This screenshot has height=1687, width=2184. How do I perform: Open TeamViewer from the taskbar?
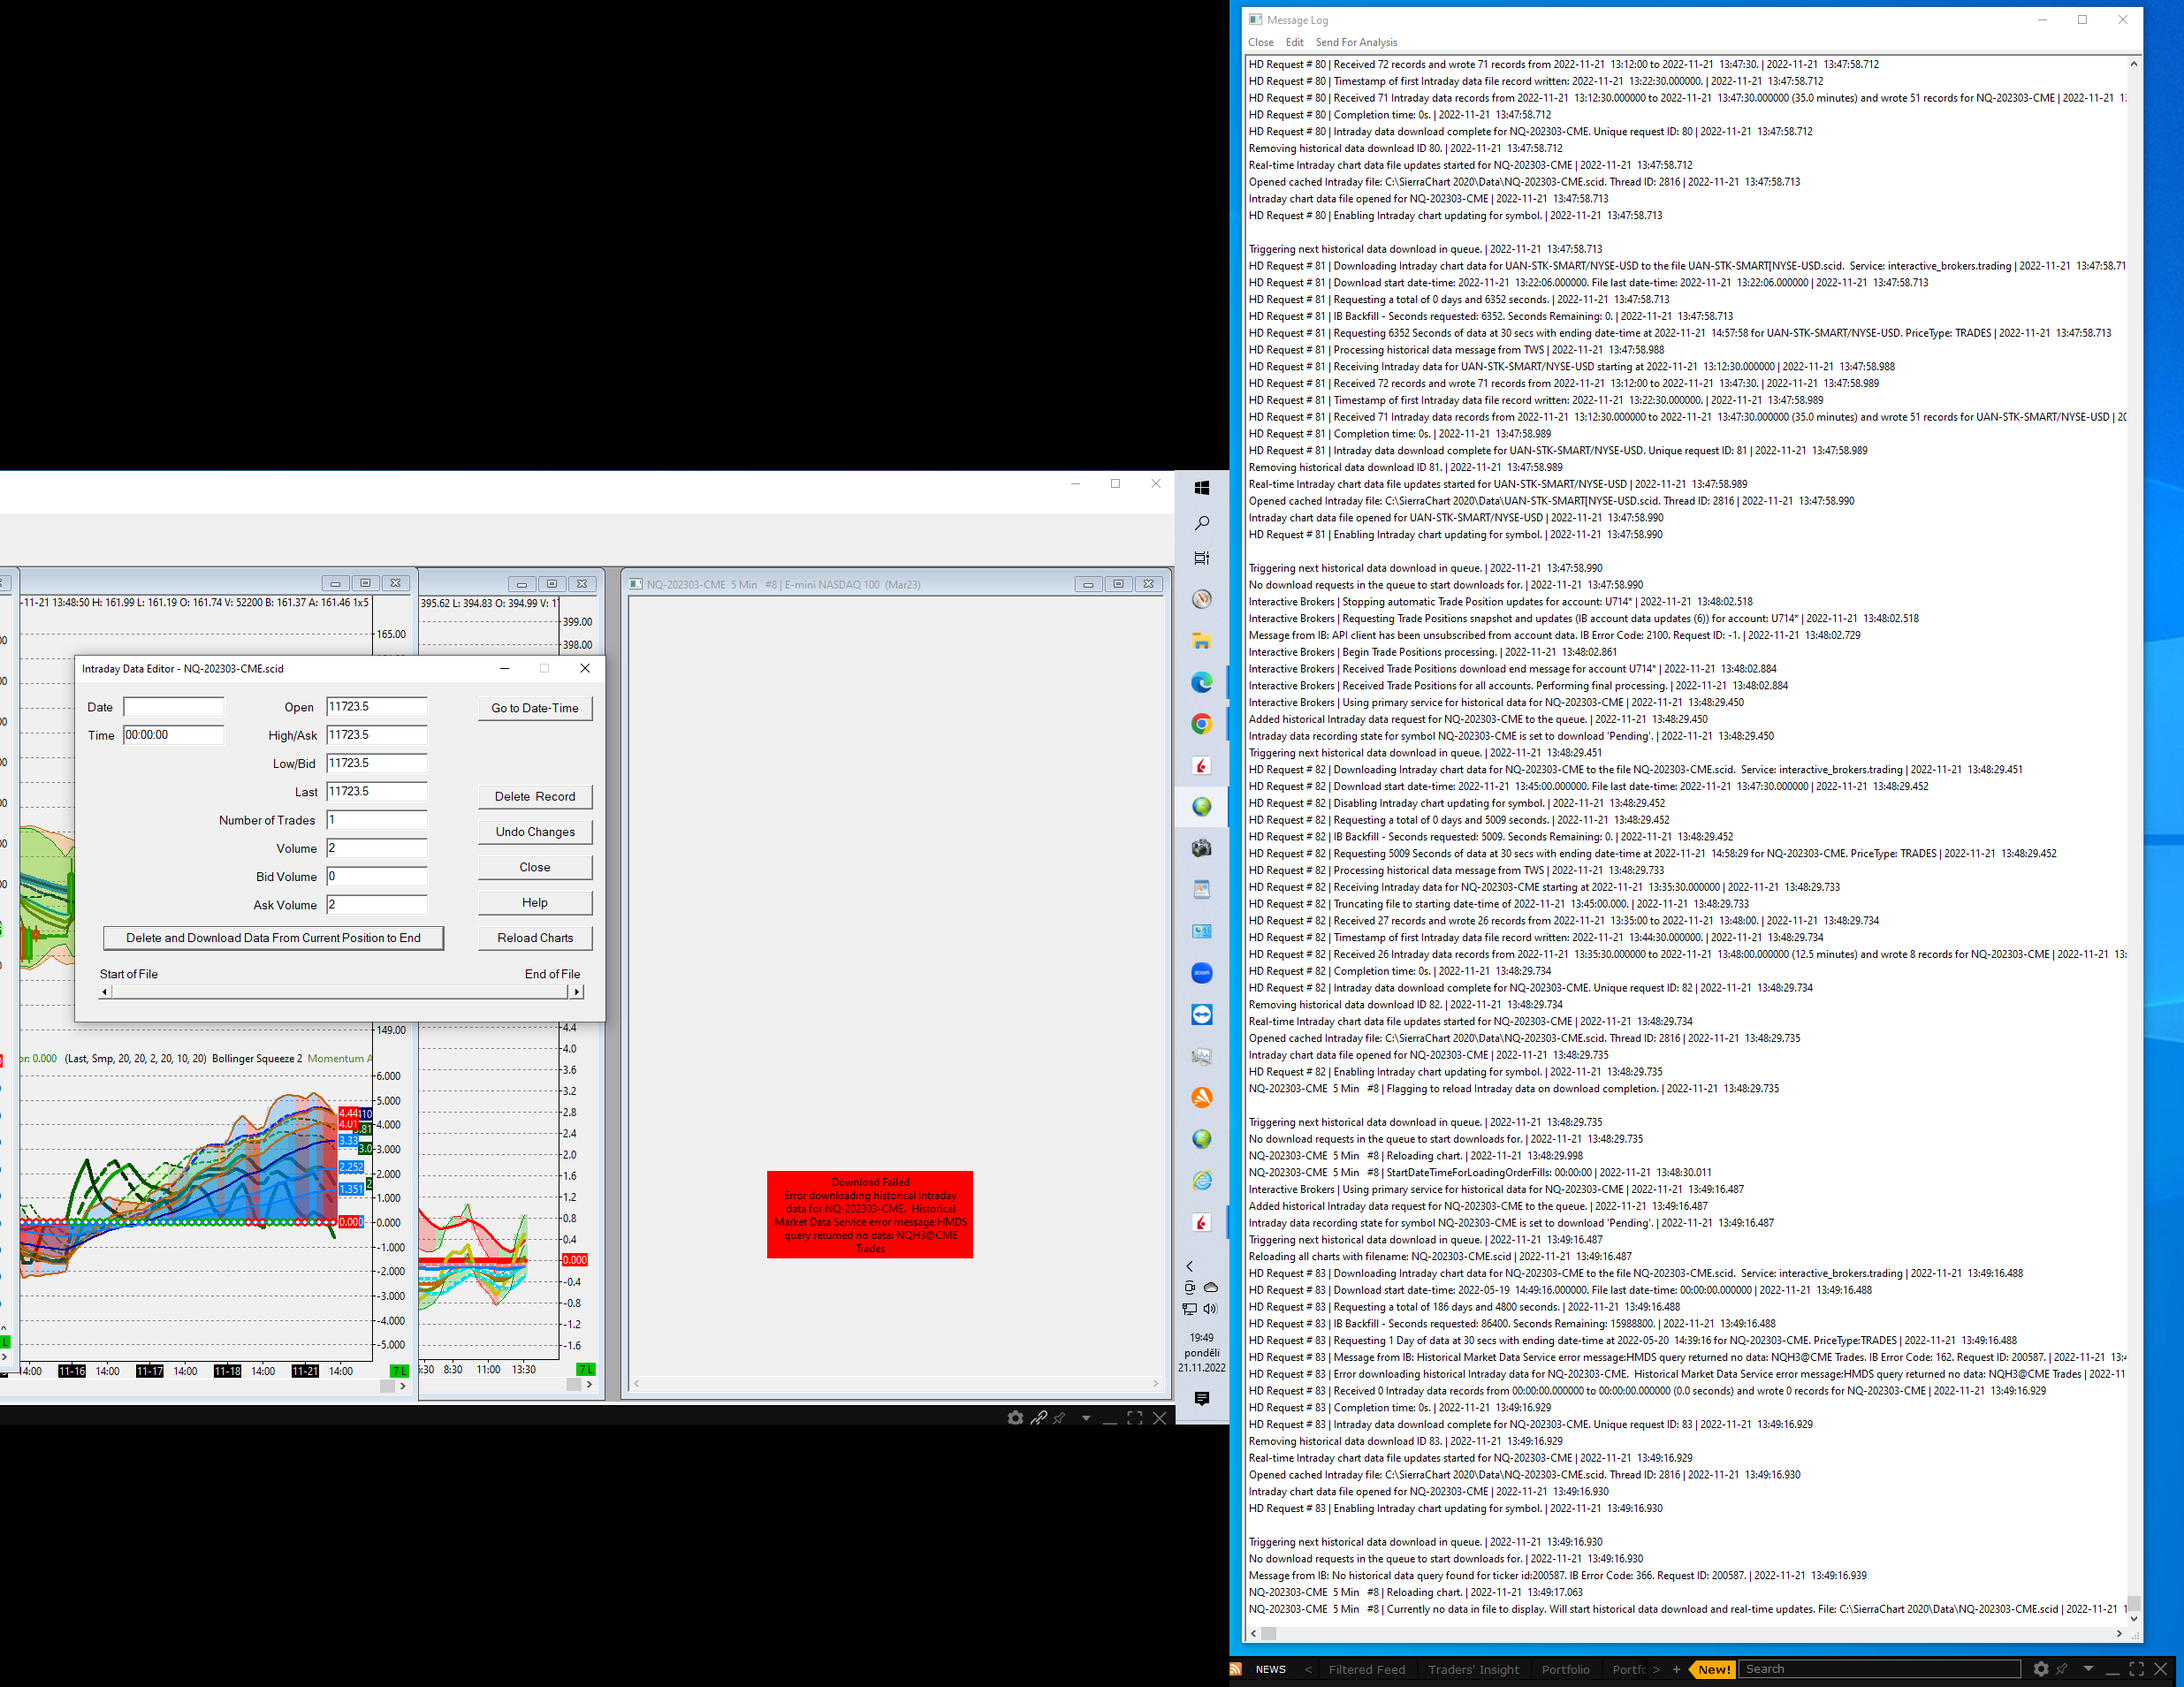1202,1015
